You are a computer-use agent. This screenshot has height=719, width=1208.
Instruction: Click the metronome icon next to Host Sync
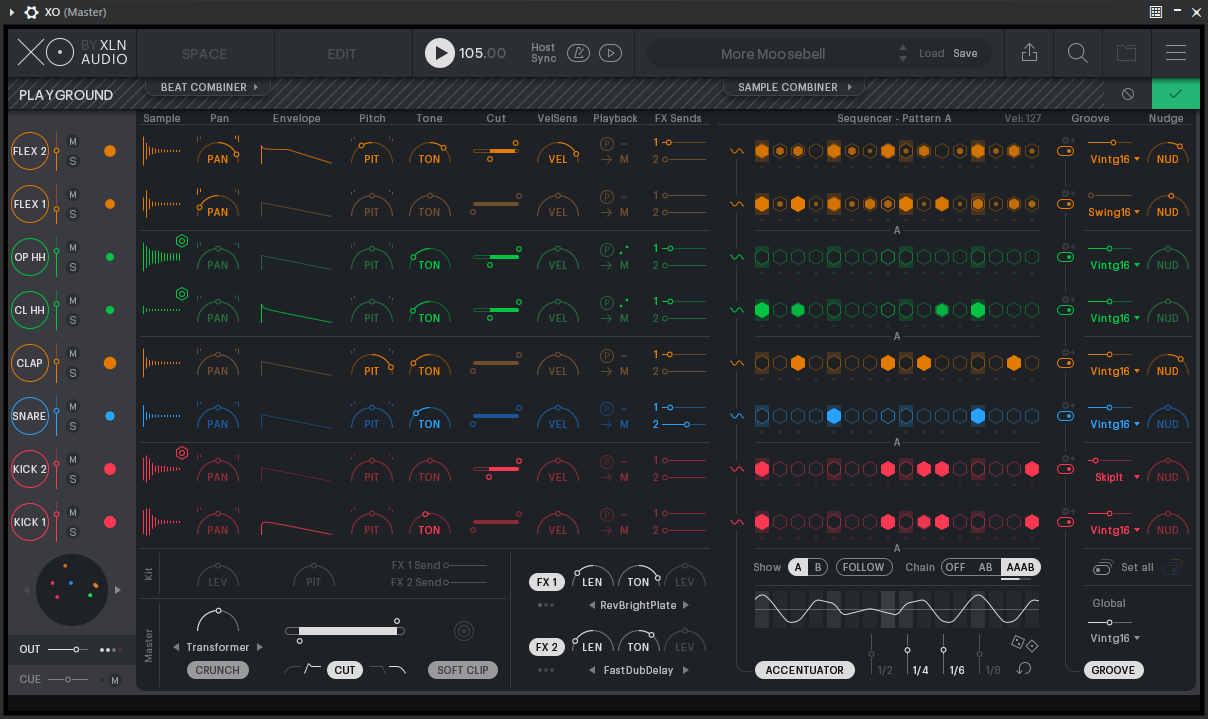578,53
